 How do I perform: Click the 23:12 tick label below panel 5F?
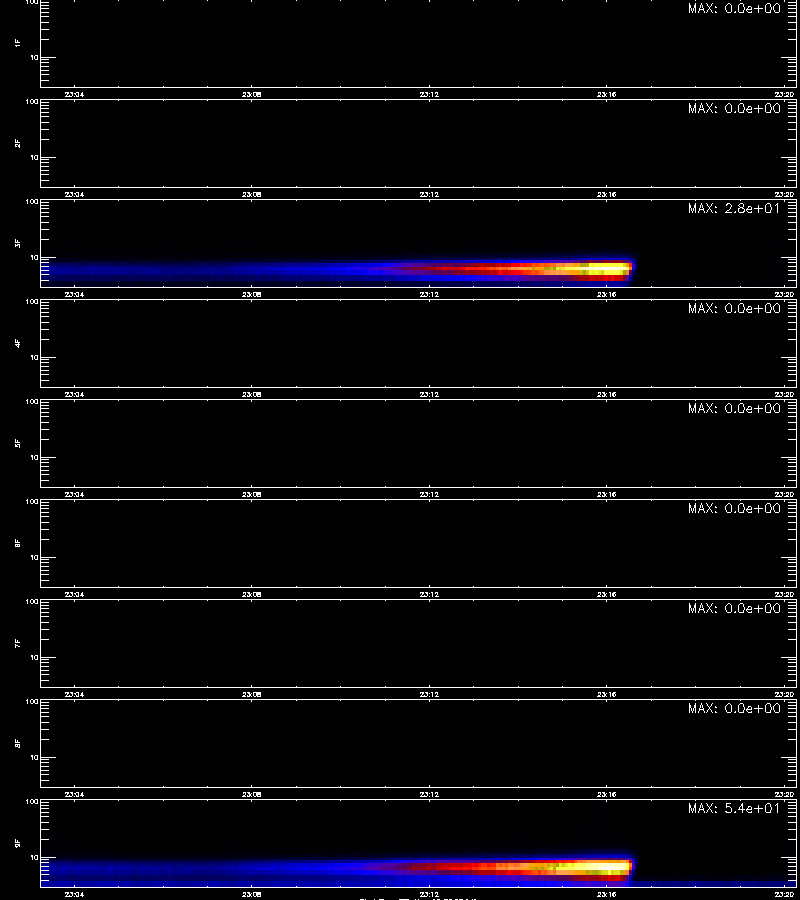tap(429, 494)
